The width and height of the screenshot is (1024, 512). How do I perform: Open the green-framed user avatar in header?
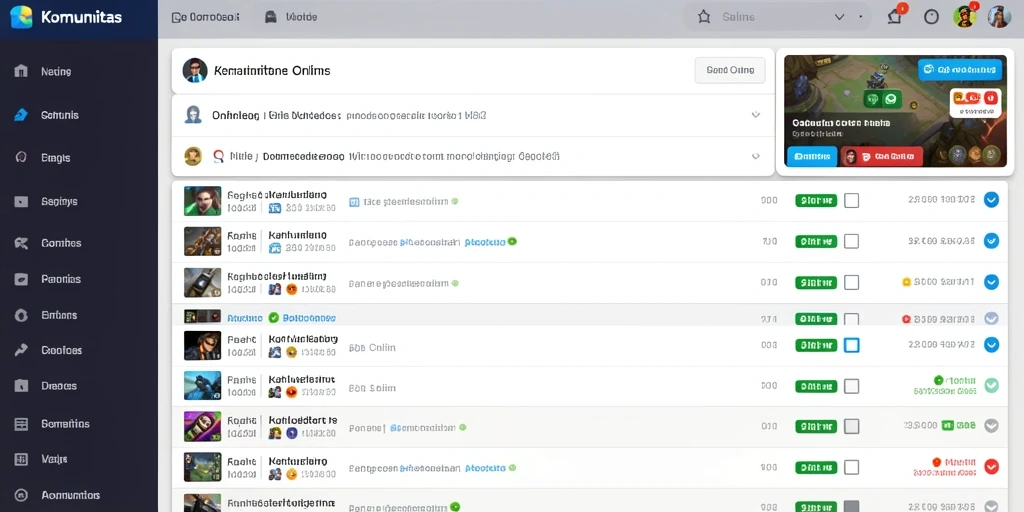point(965,16)
